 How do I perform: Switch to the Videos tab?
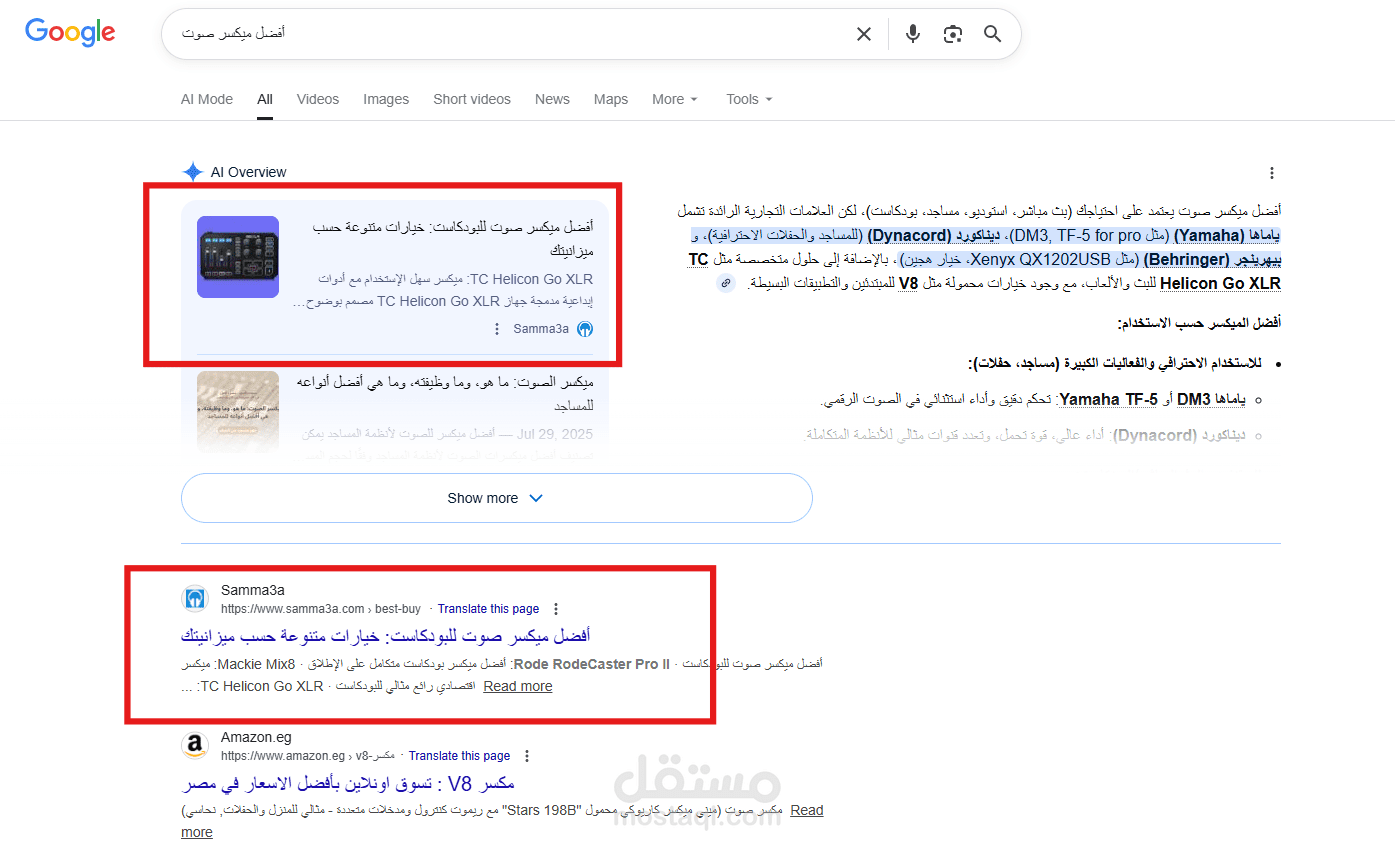(x=318, y=99)
